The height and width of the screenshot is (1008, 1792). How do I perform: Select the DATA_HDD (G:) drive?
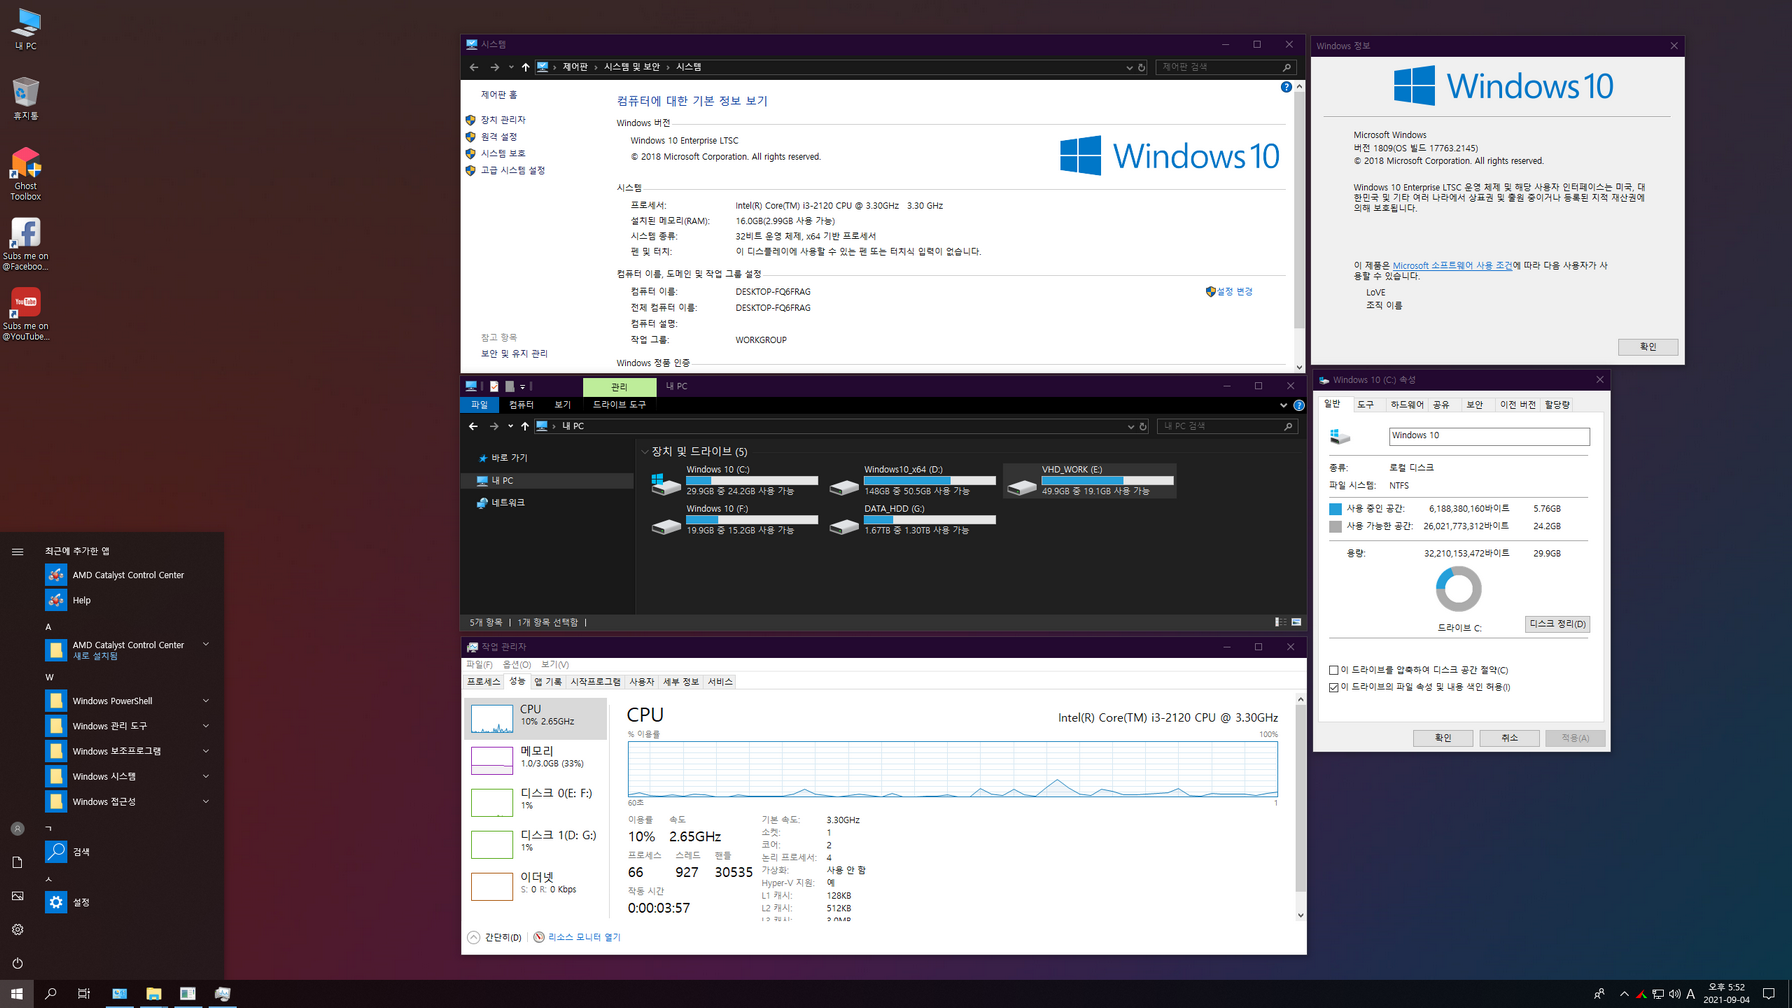(913, 519)
